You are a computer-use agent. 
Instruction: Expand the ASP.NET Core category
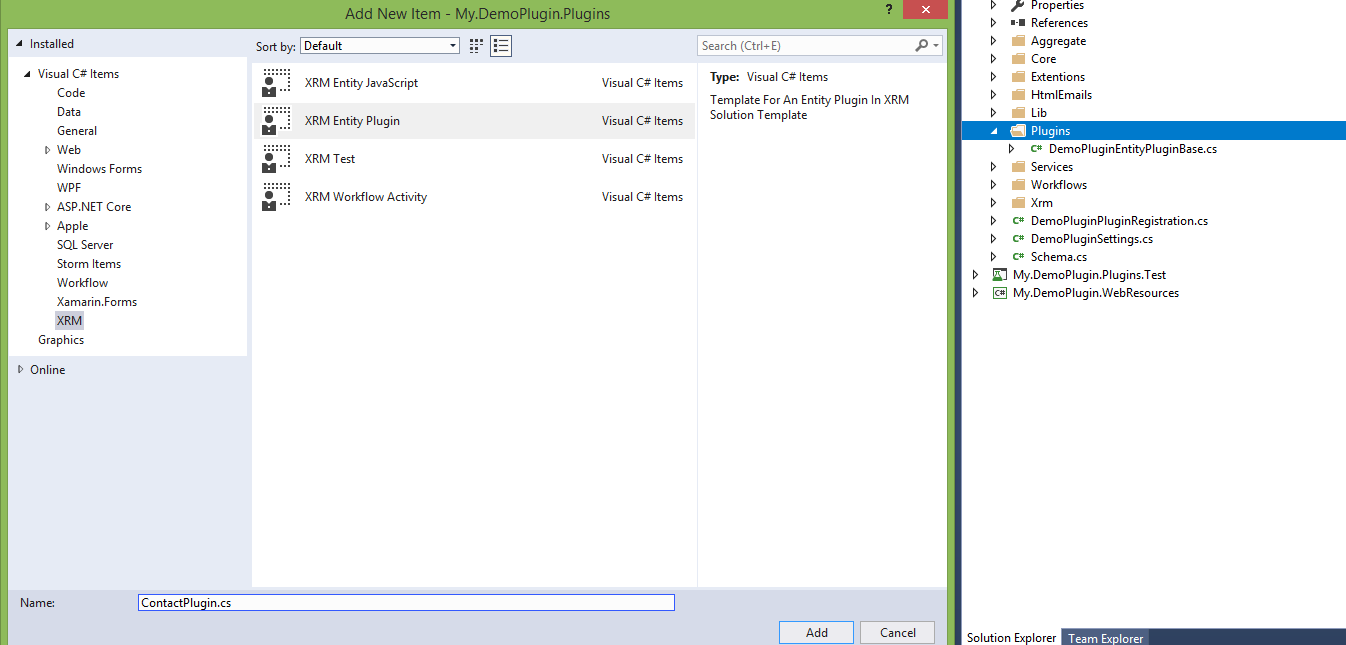(x=47, y=207)
